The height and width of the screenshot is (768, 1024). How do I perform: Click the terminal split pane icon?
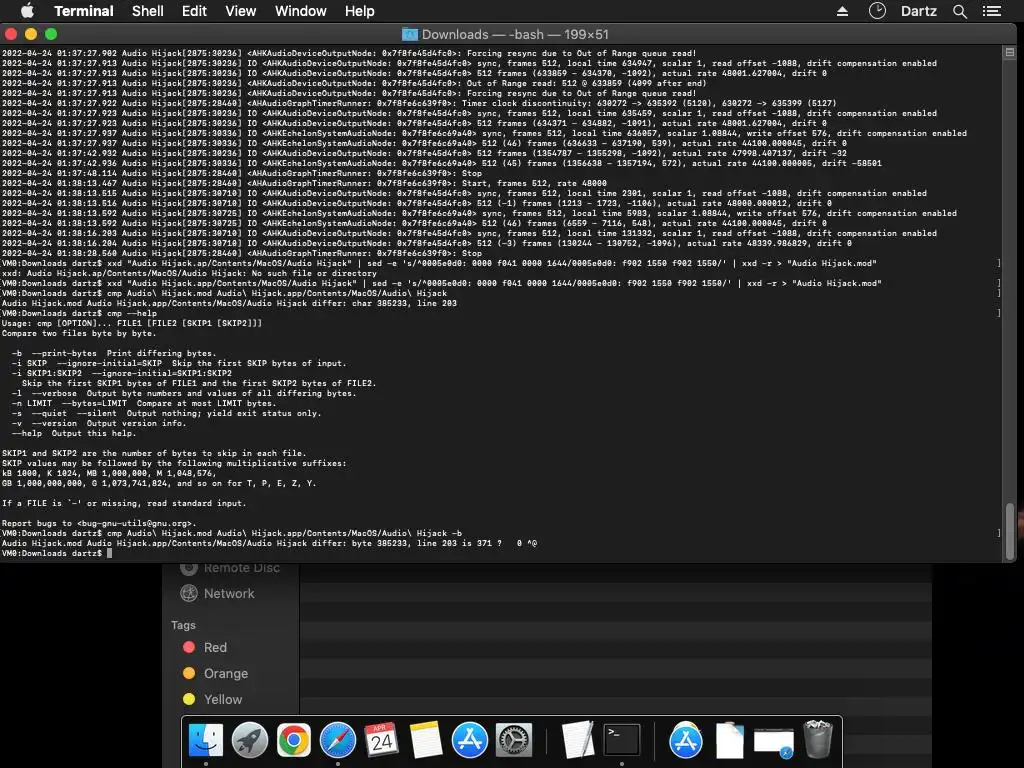tap(1010, 52)
